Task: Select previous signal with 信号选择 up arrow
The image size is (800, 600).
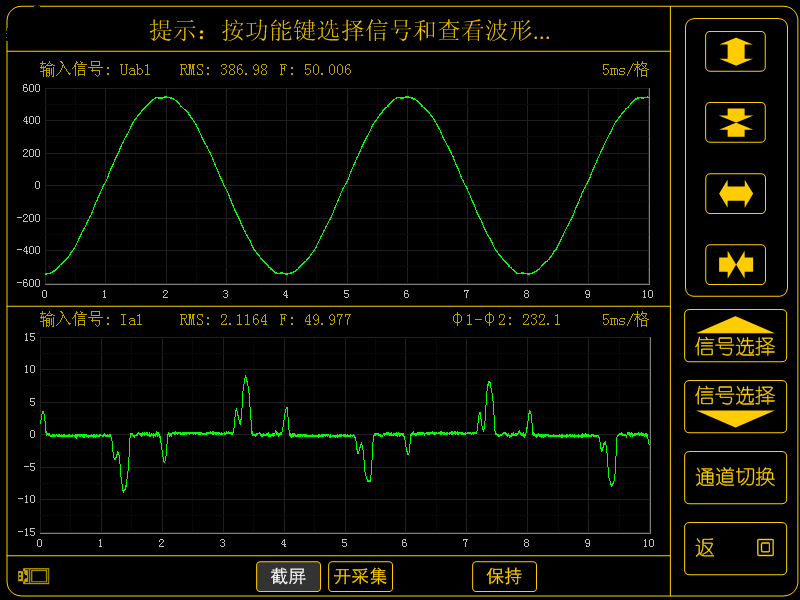Action: 735,336
